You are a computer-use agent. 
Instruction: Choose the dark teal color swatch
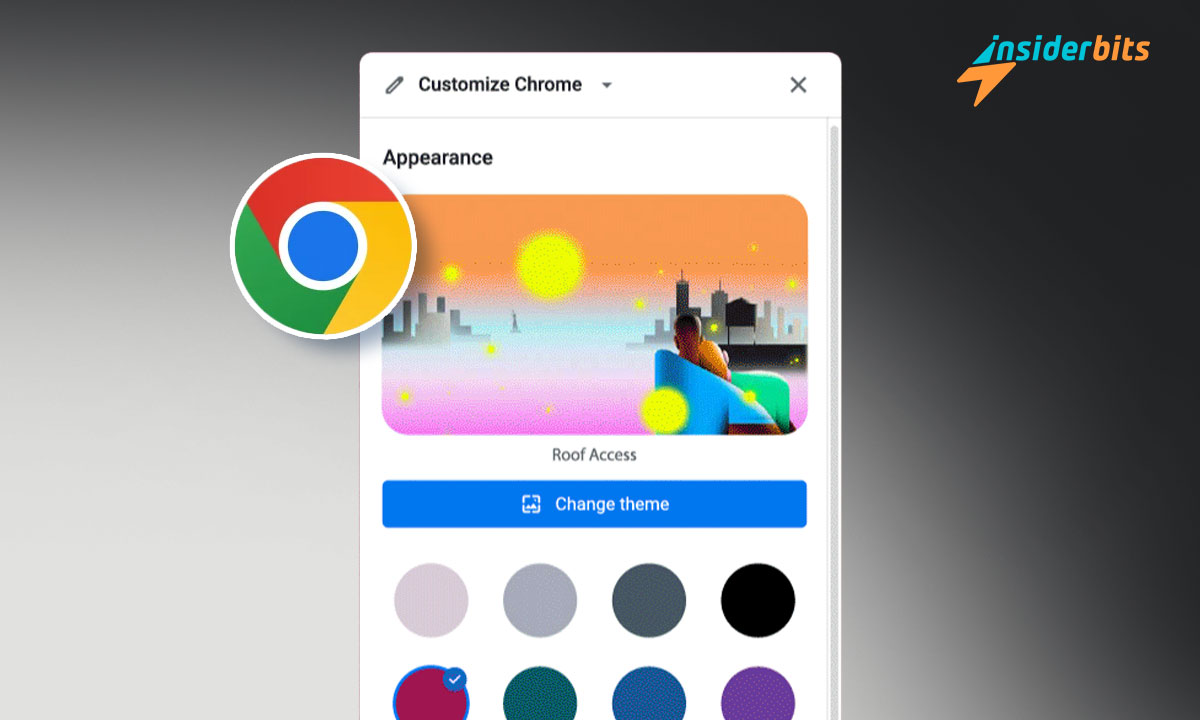(x=540, y=698)
